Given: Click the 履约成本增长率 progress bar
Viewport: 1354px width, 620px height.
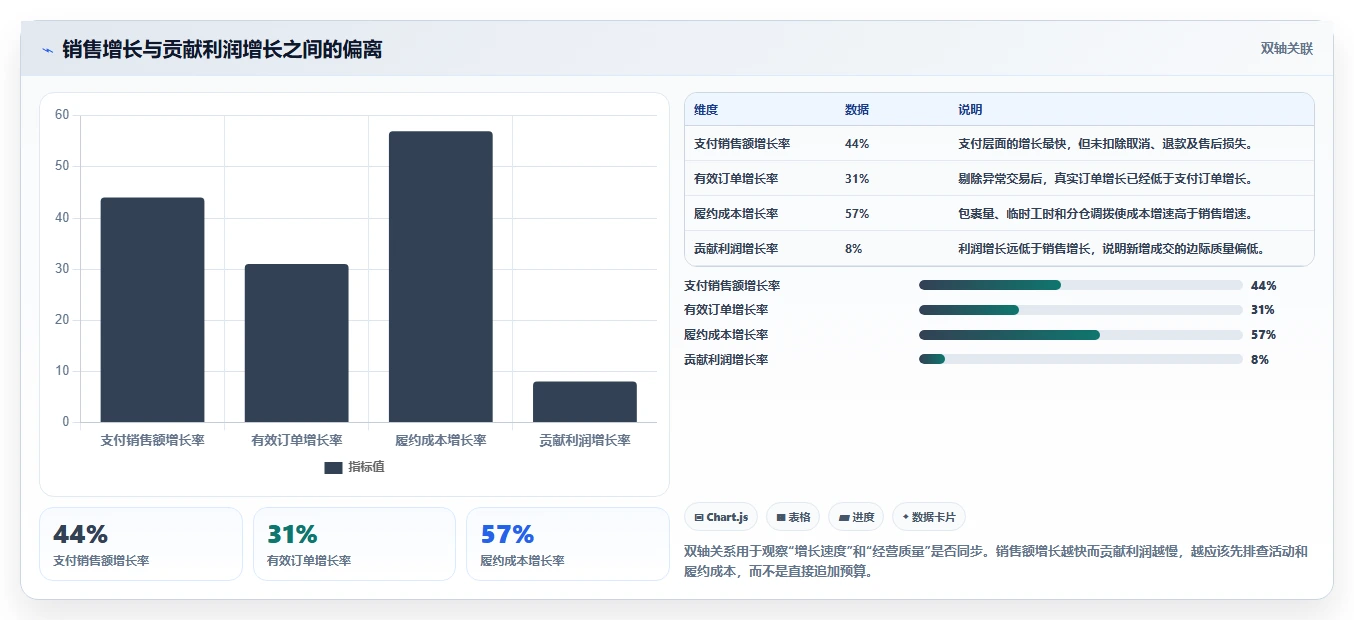Looking at the screenshot, I should click(x=1080, y=335).
